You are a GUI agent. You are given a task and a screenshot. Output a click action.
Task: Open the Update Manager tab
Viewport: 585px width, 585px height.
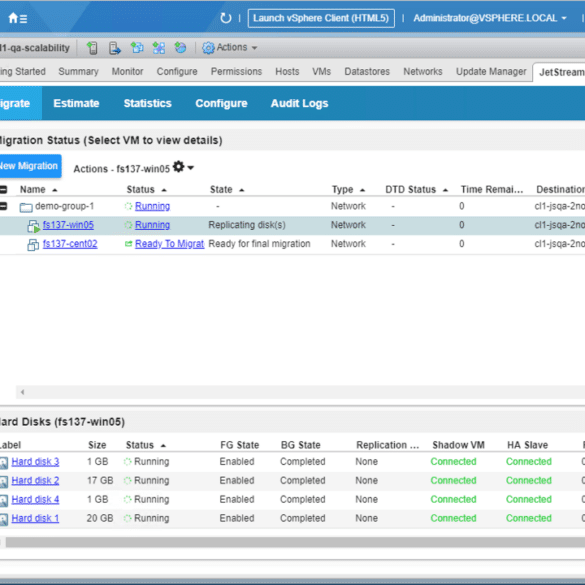(x=491, y=71)
